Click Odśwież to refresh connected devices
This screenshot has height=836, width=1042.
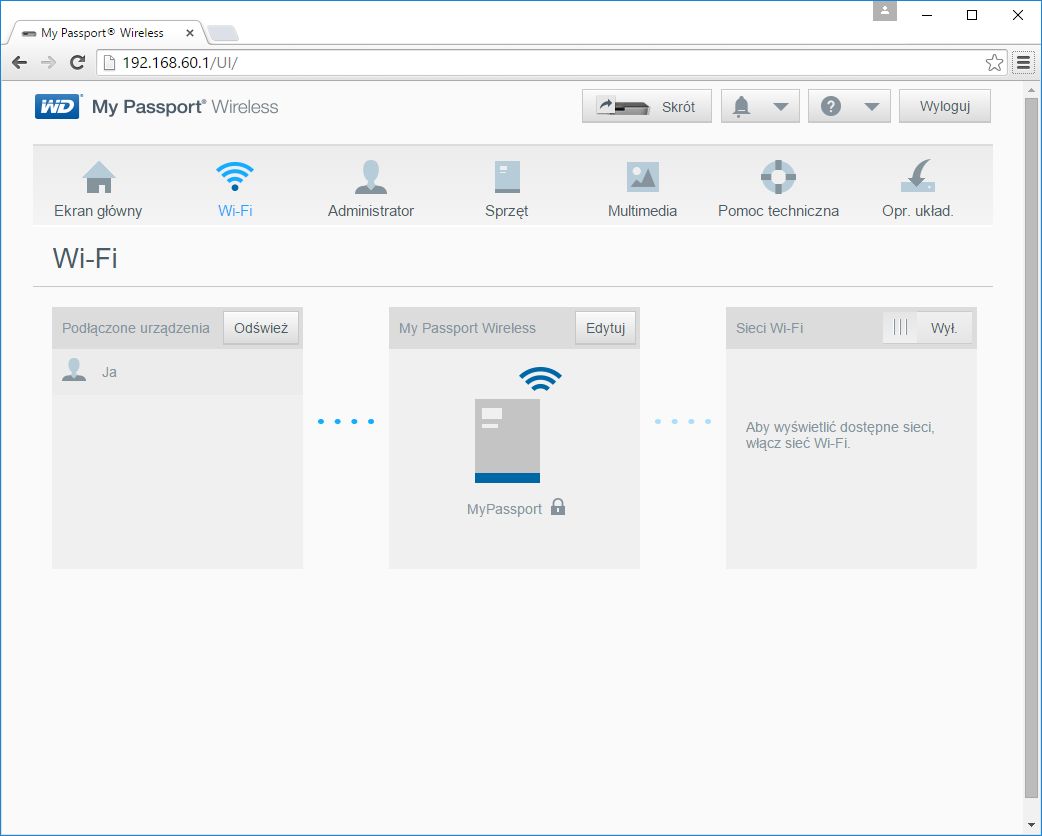(x=260, y=328)
